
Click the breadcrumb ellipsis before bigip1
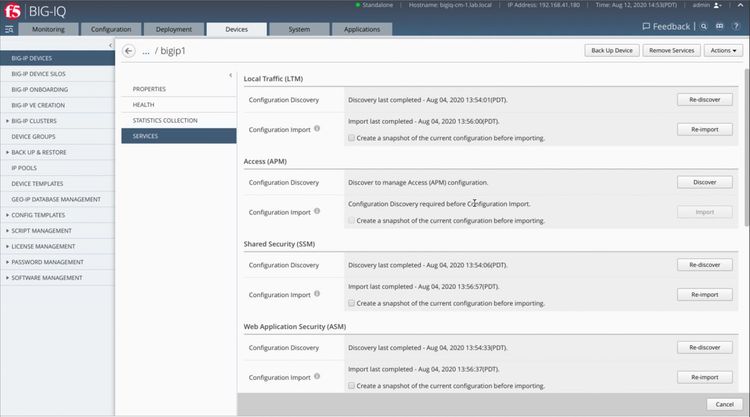click(145, 51)
